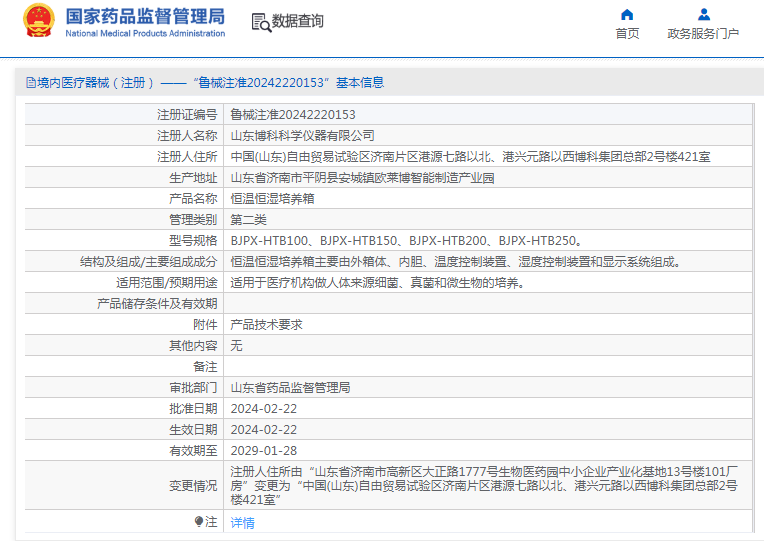Open the 数据查询 search icon
Screen dimensions: 764x541
[x=261, y=22]
